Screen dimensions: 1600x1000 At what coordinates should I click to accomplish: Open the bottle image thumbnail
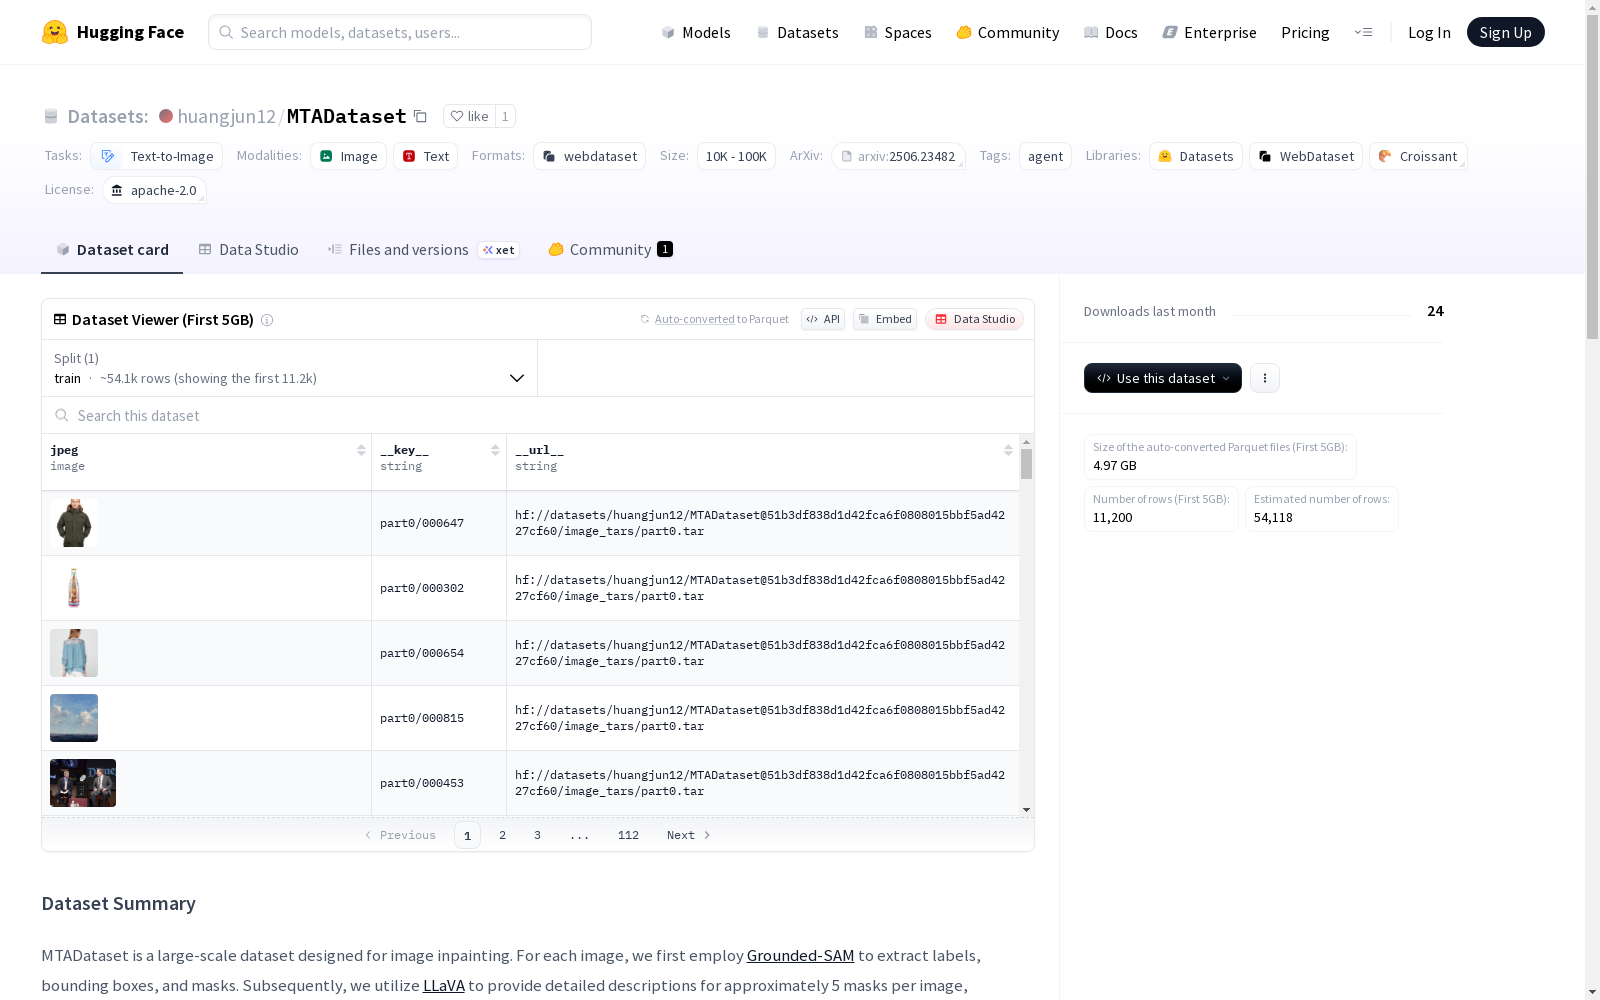click(74, 588)
